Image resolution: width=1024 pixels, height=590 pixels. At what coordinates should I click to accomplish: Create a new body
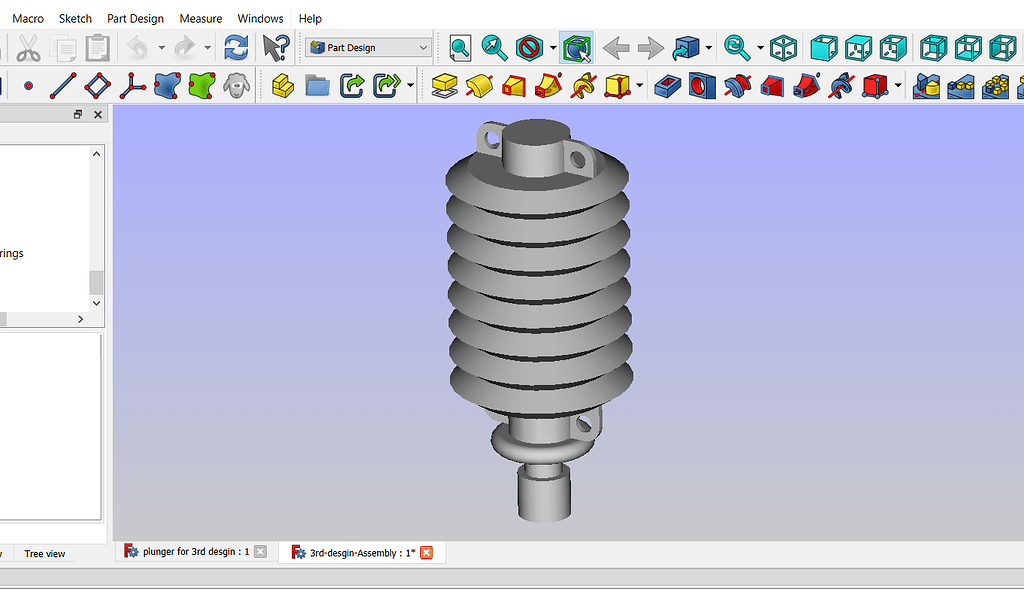point(283,88)
